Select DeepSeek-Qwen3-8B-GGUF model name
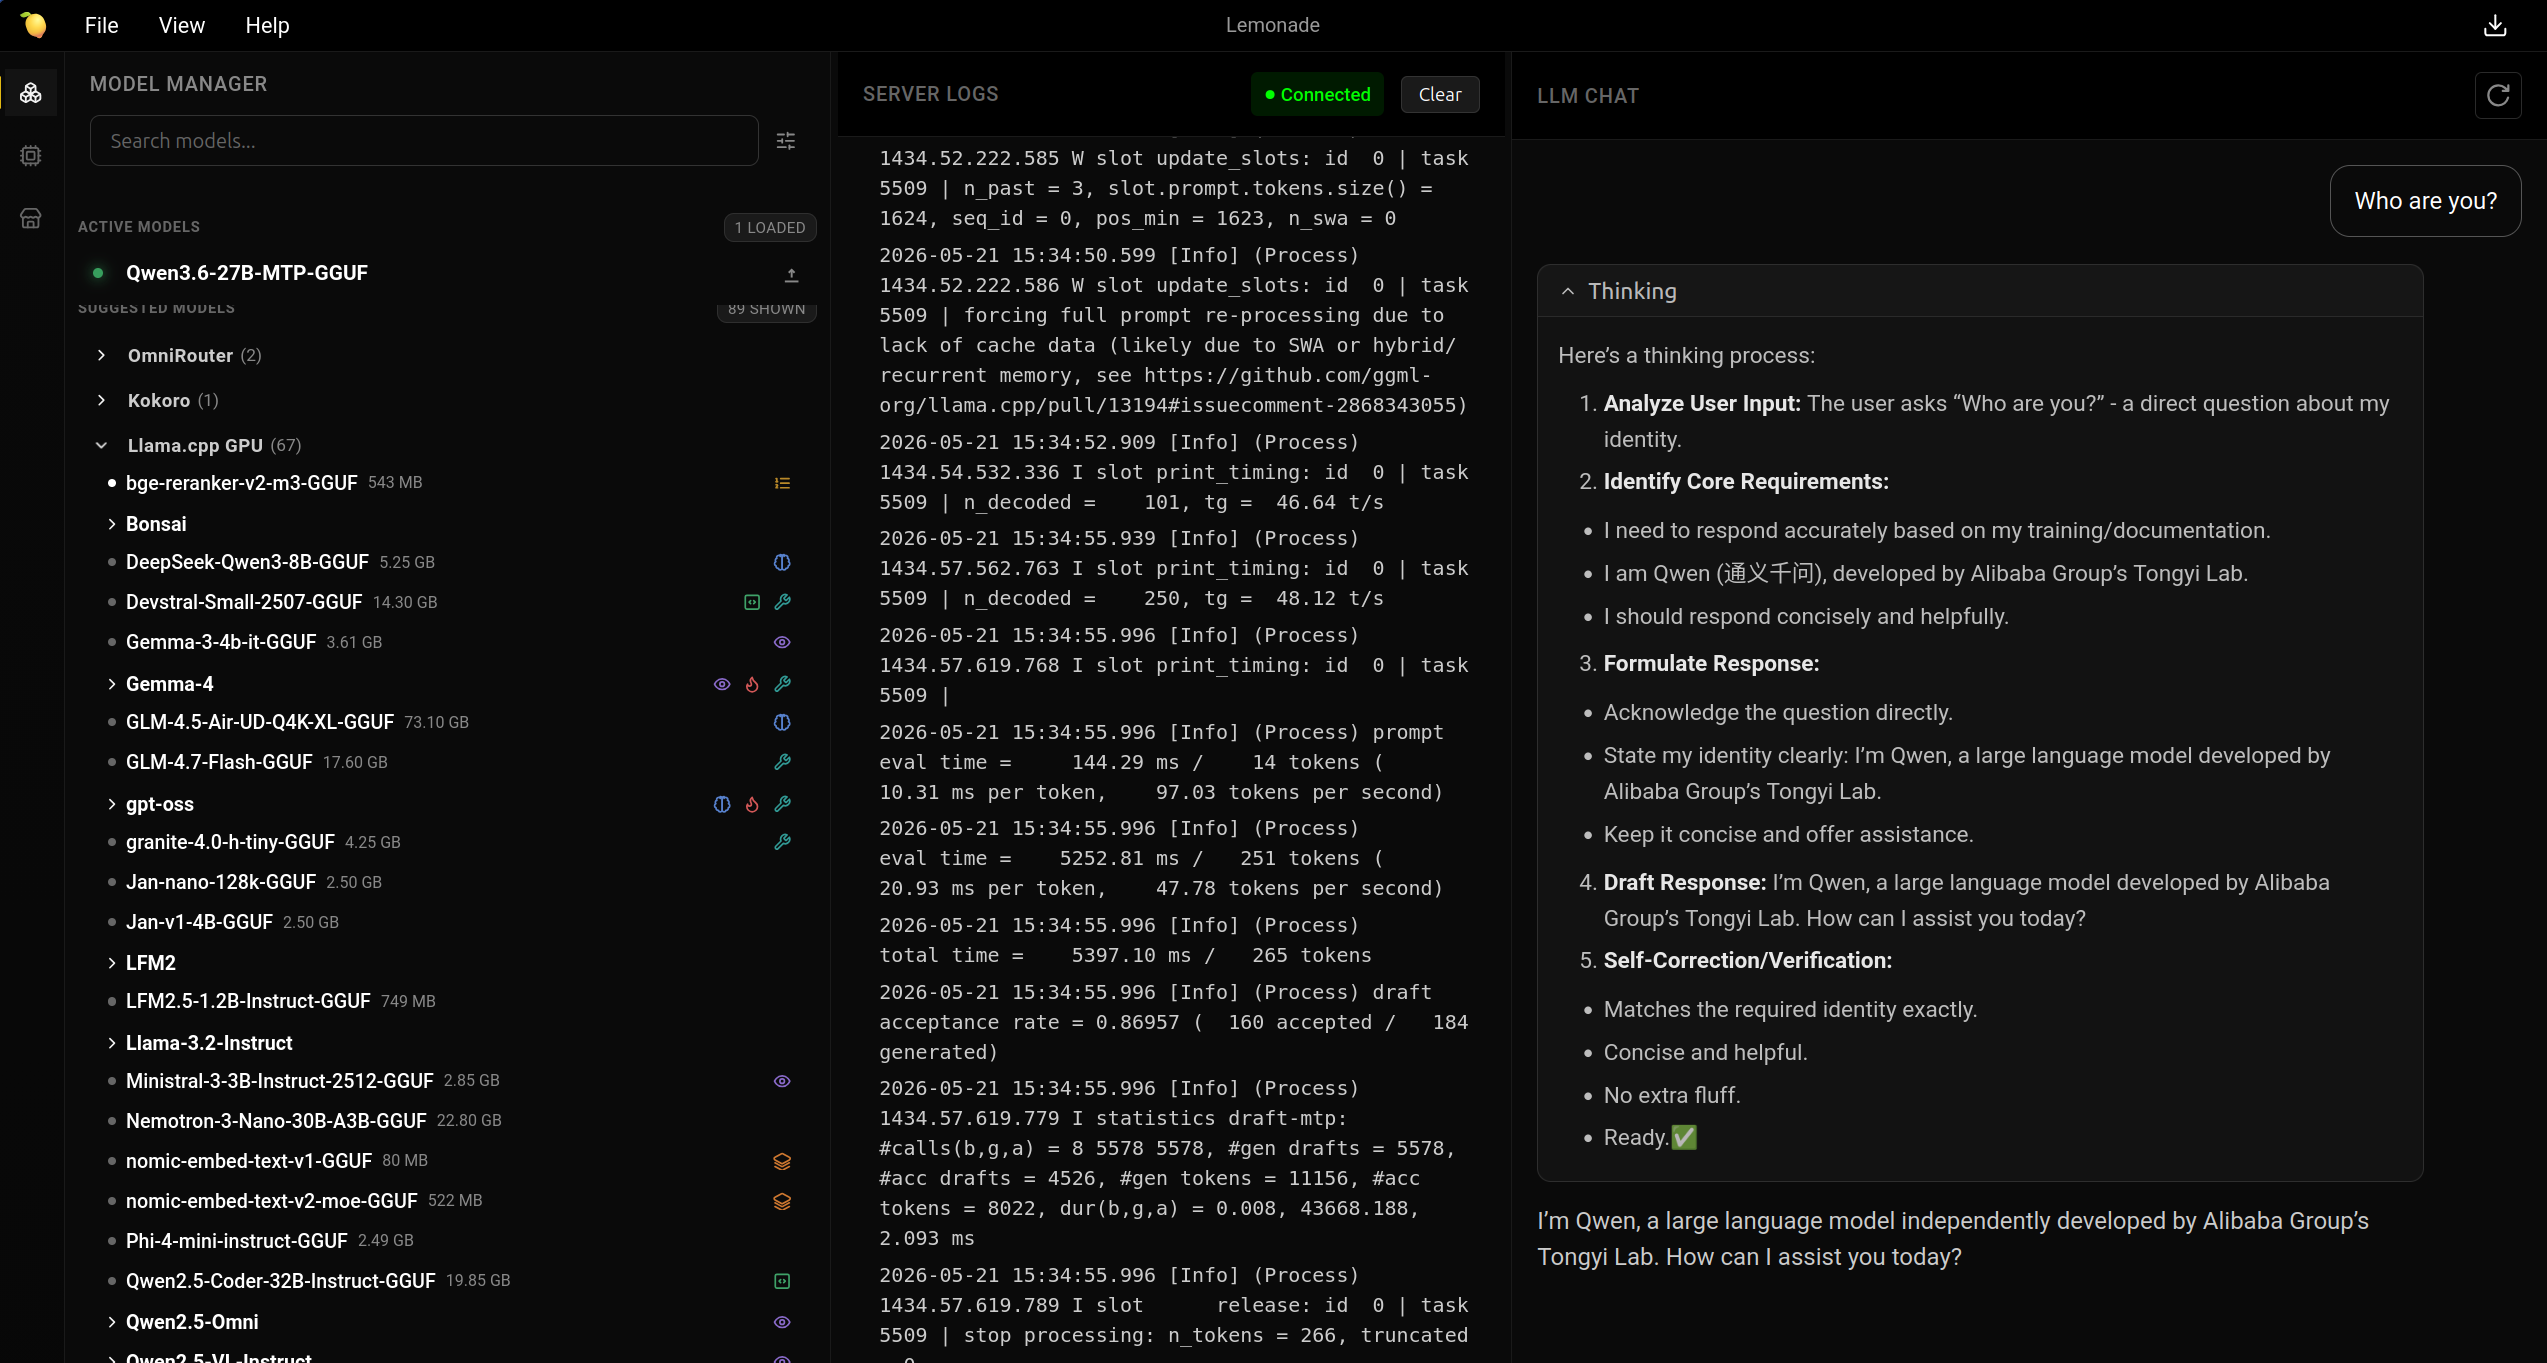The height and width of the screenshot is (1363, 2547). [247, 562]
